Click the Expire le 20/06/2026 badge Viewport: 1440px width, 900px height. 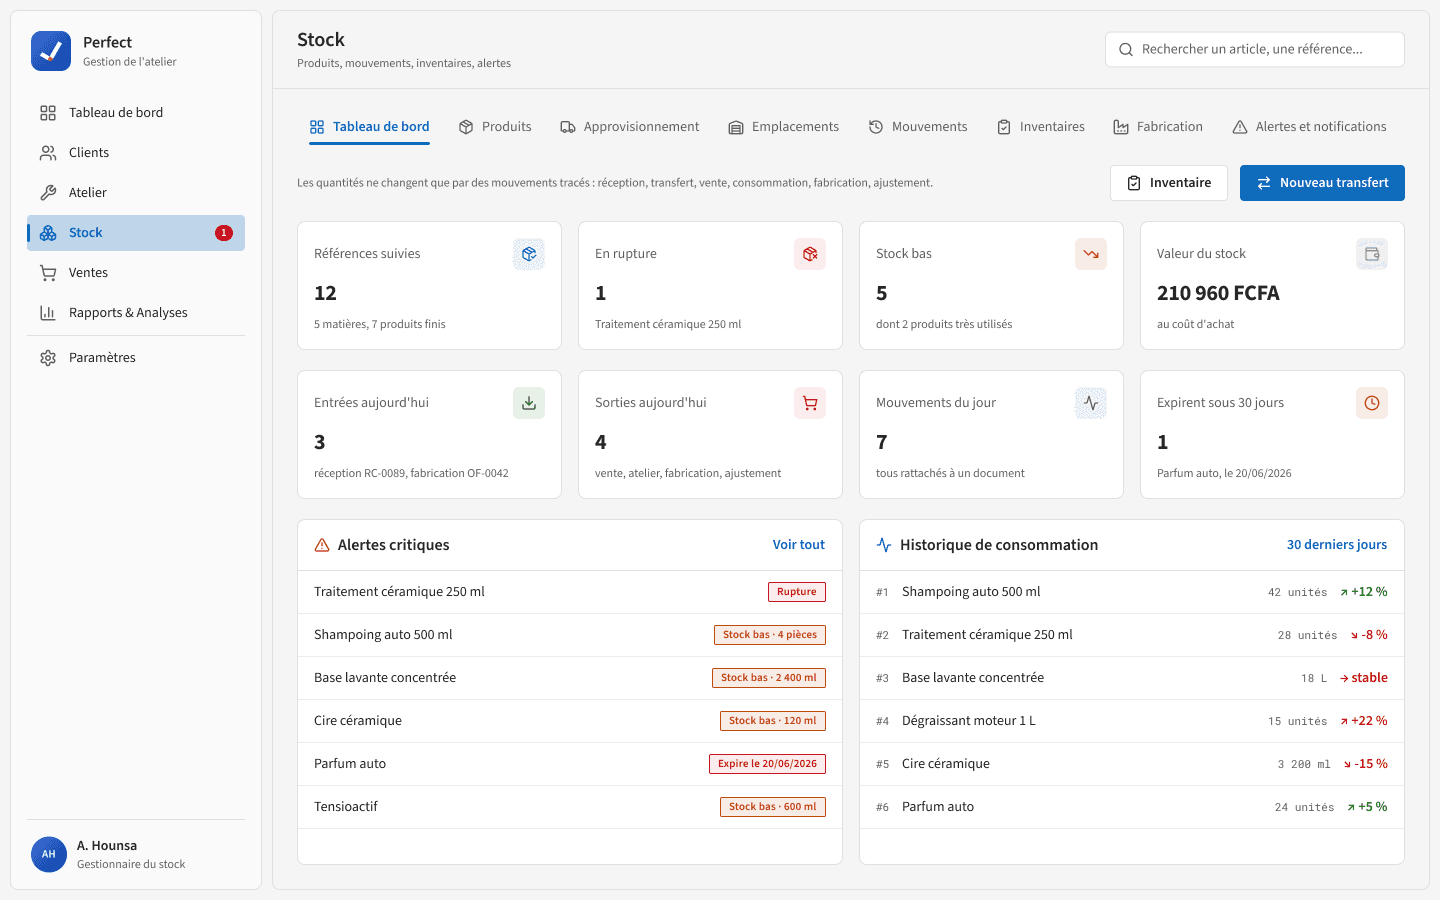pos(767,764)
